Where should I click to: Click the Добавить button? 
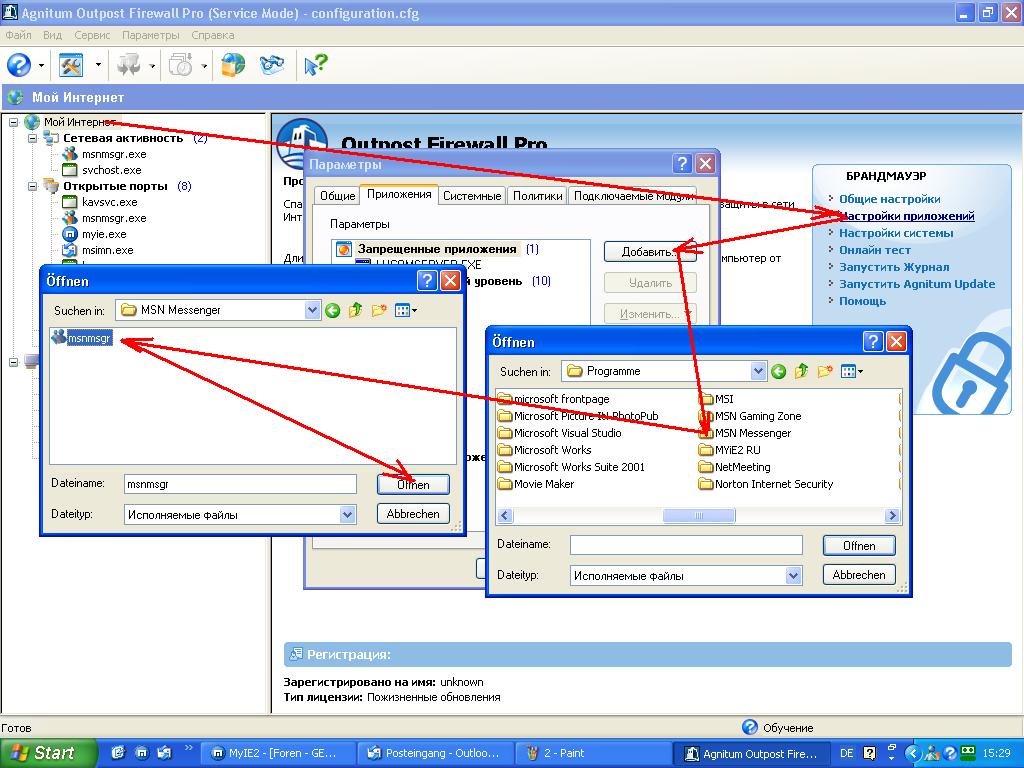(650, 252)
